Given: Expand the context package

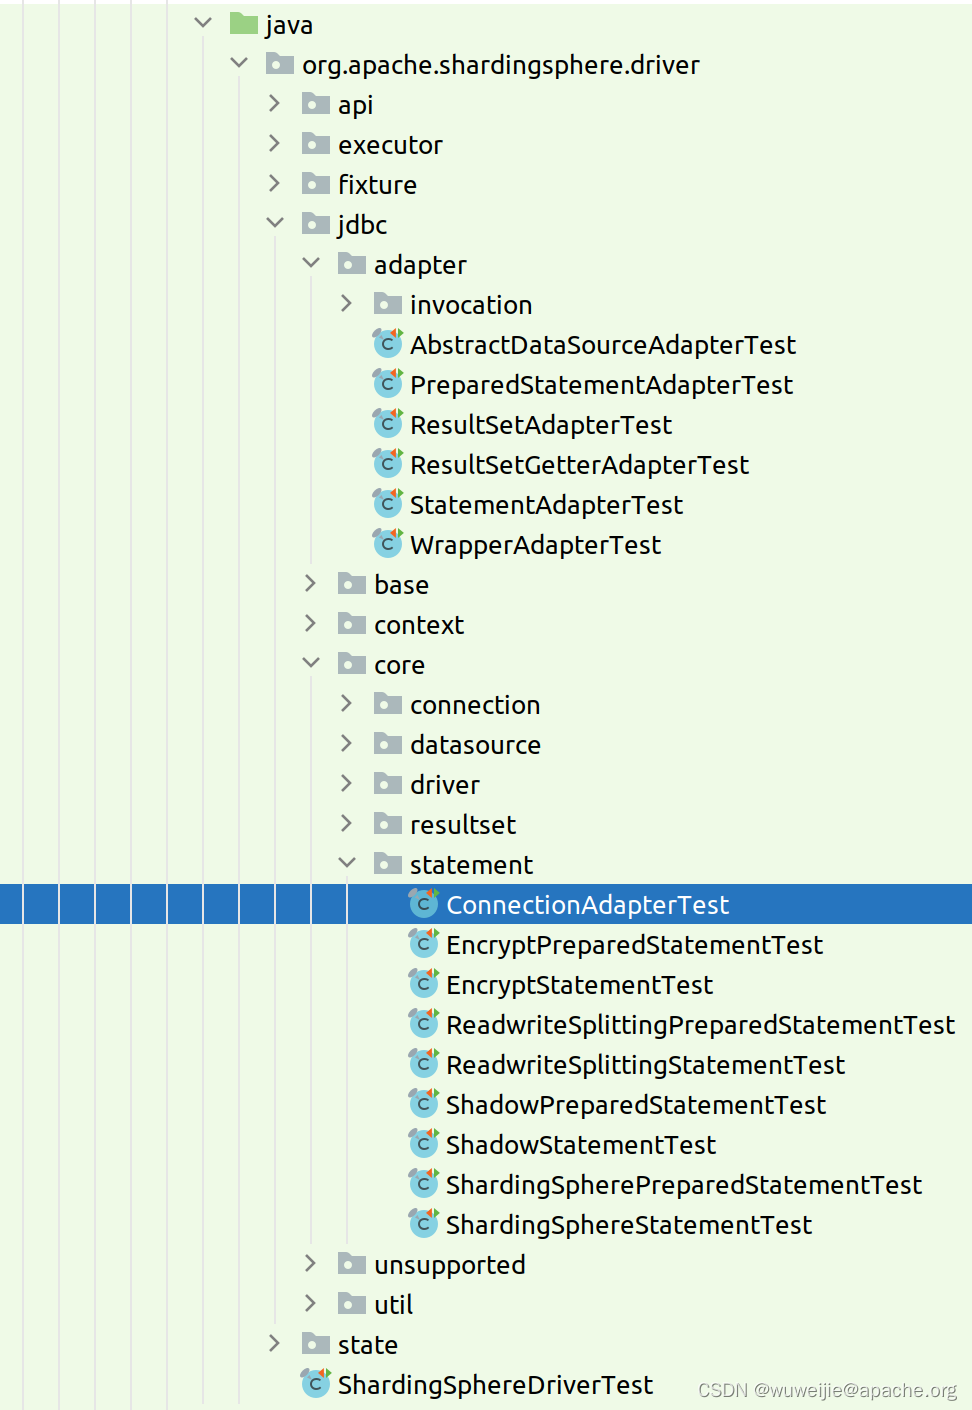Looking at the screenshot, I should tap(311, 623).
